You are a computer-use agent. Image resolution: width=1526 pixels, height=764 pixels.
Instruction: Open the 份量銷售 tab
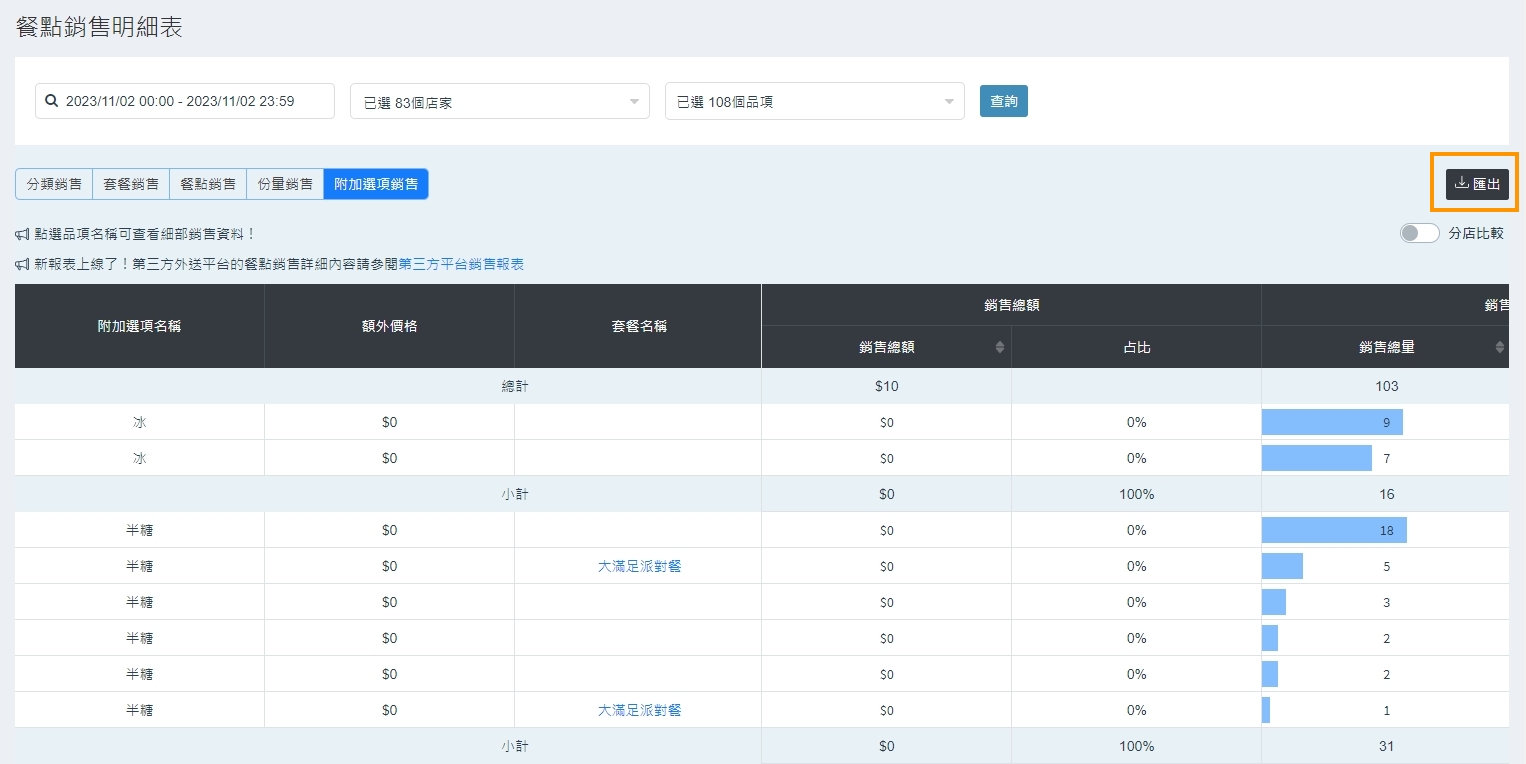[285, 184]
